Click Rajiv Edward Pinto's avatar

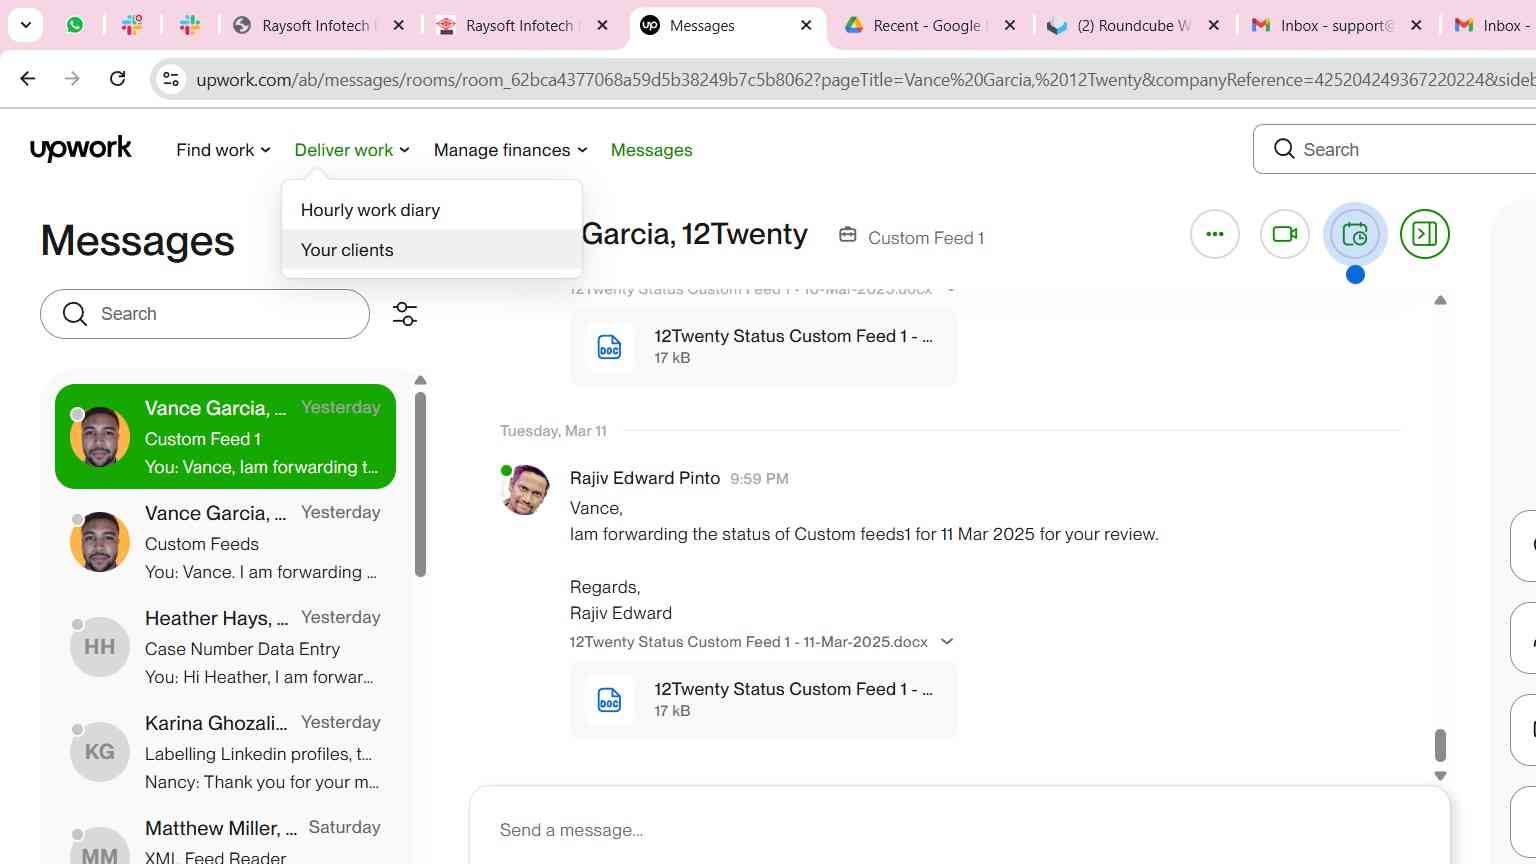pos(526,490)
